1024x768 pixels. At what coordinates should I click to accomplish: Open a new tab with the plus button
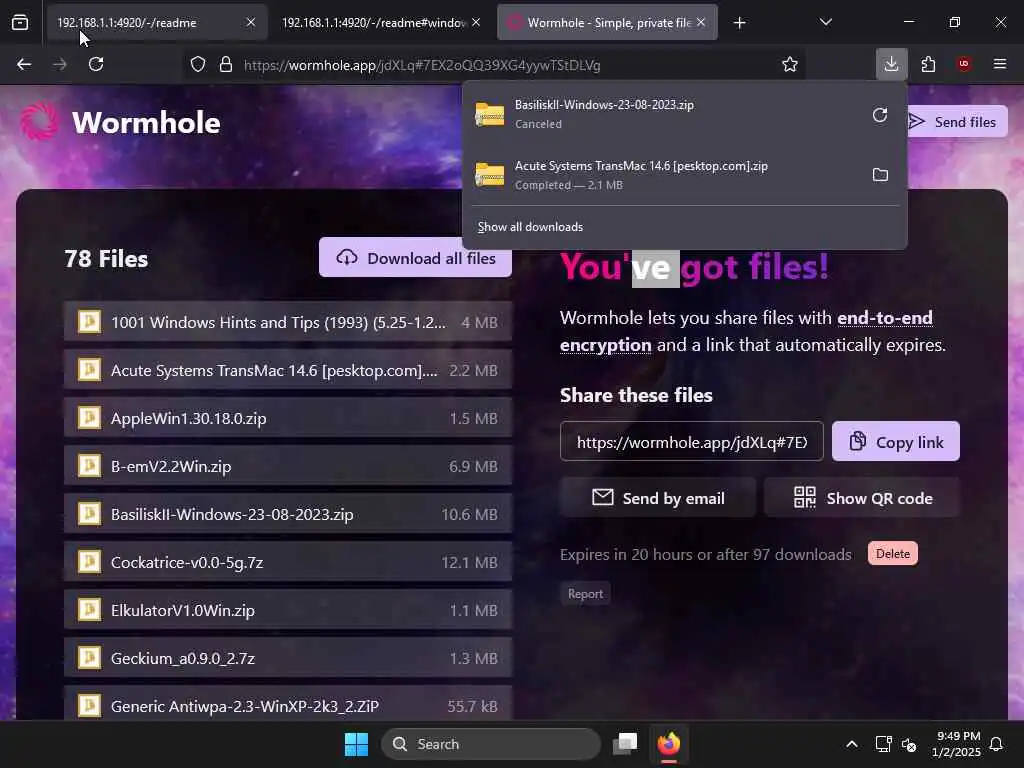(739, 23)
